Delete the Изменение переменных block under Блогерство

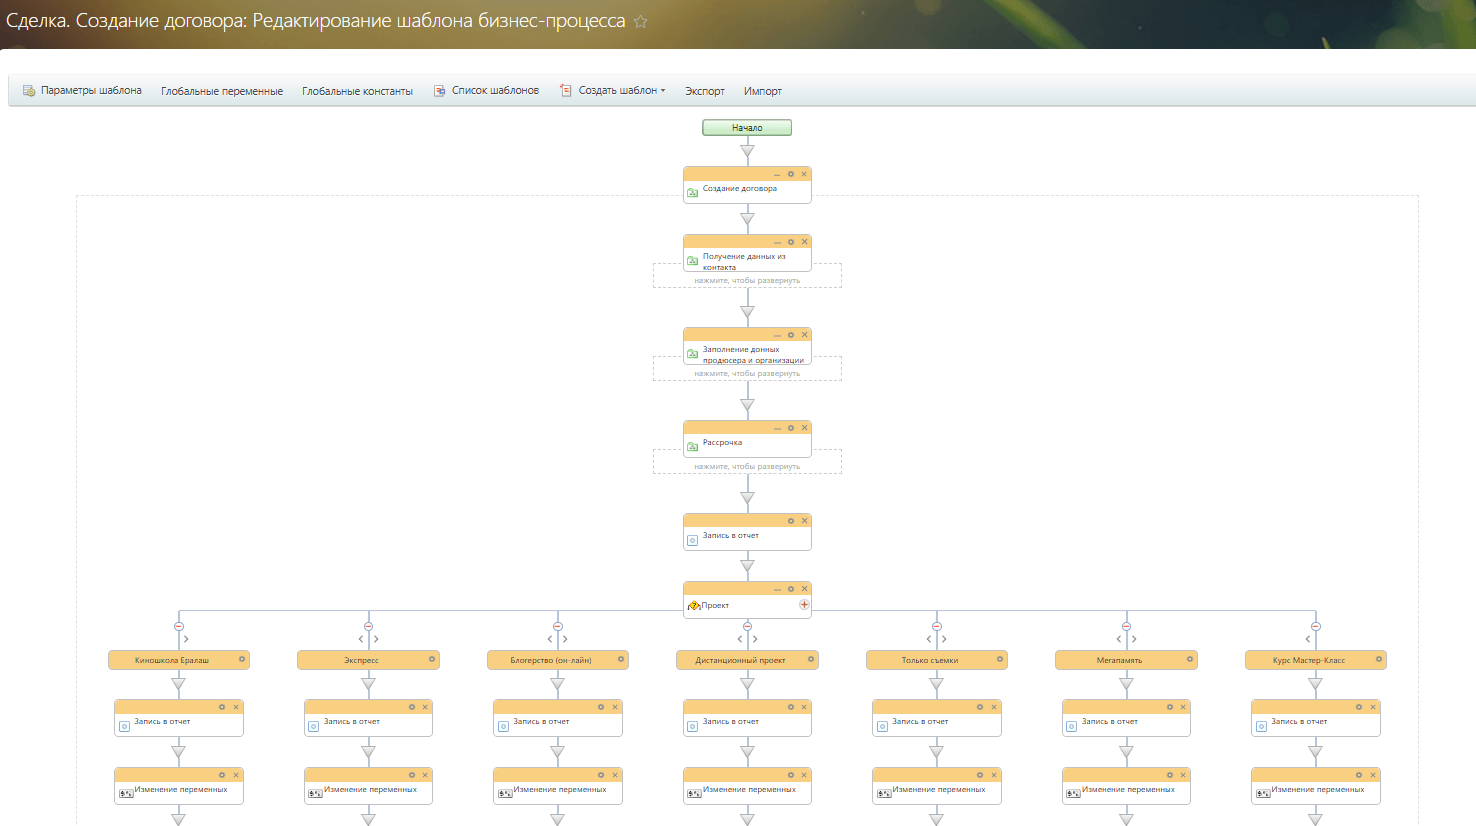615,775
